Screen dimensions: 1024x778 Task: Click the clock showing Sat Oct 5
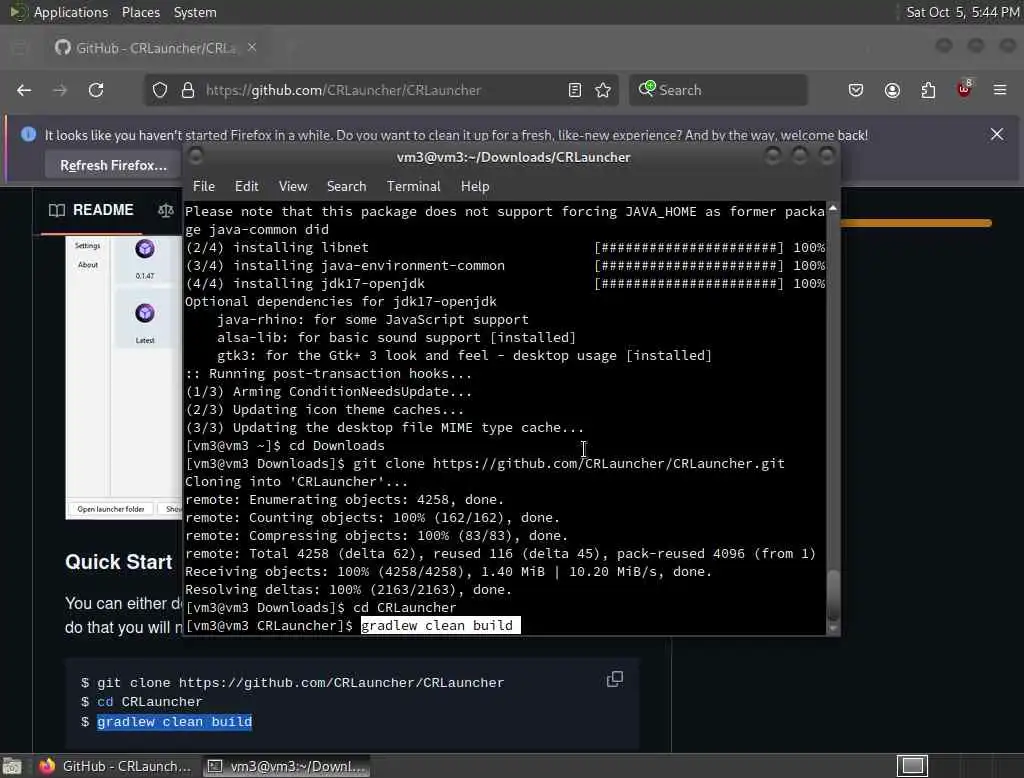pos(962,12)
